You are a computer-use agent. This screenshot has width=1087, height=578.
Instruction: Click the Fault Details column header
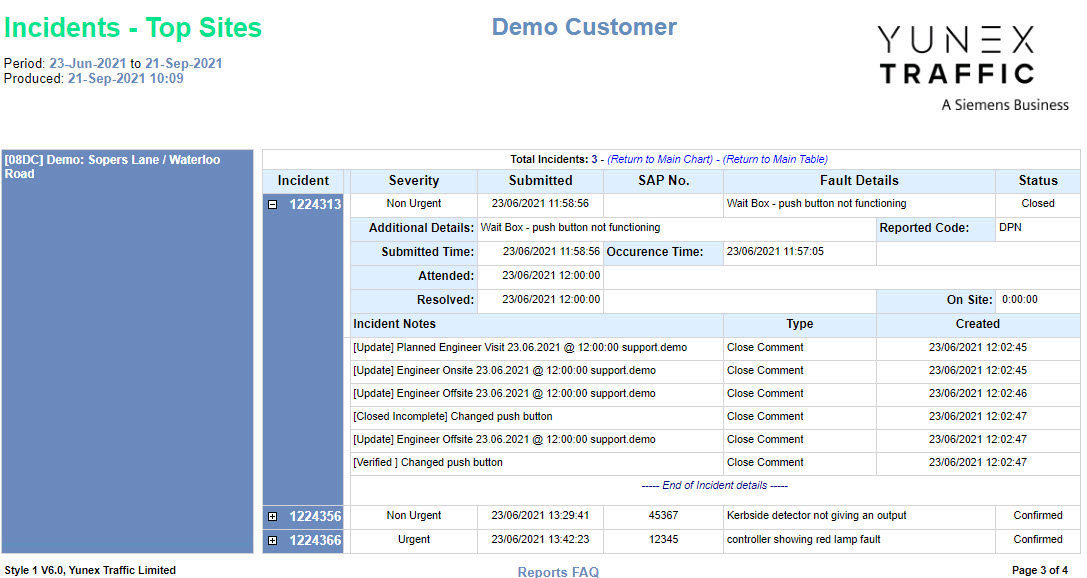tap(859, 181)
